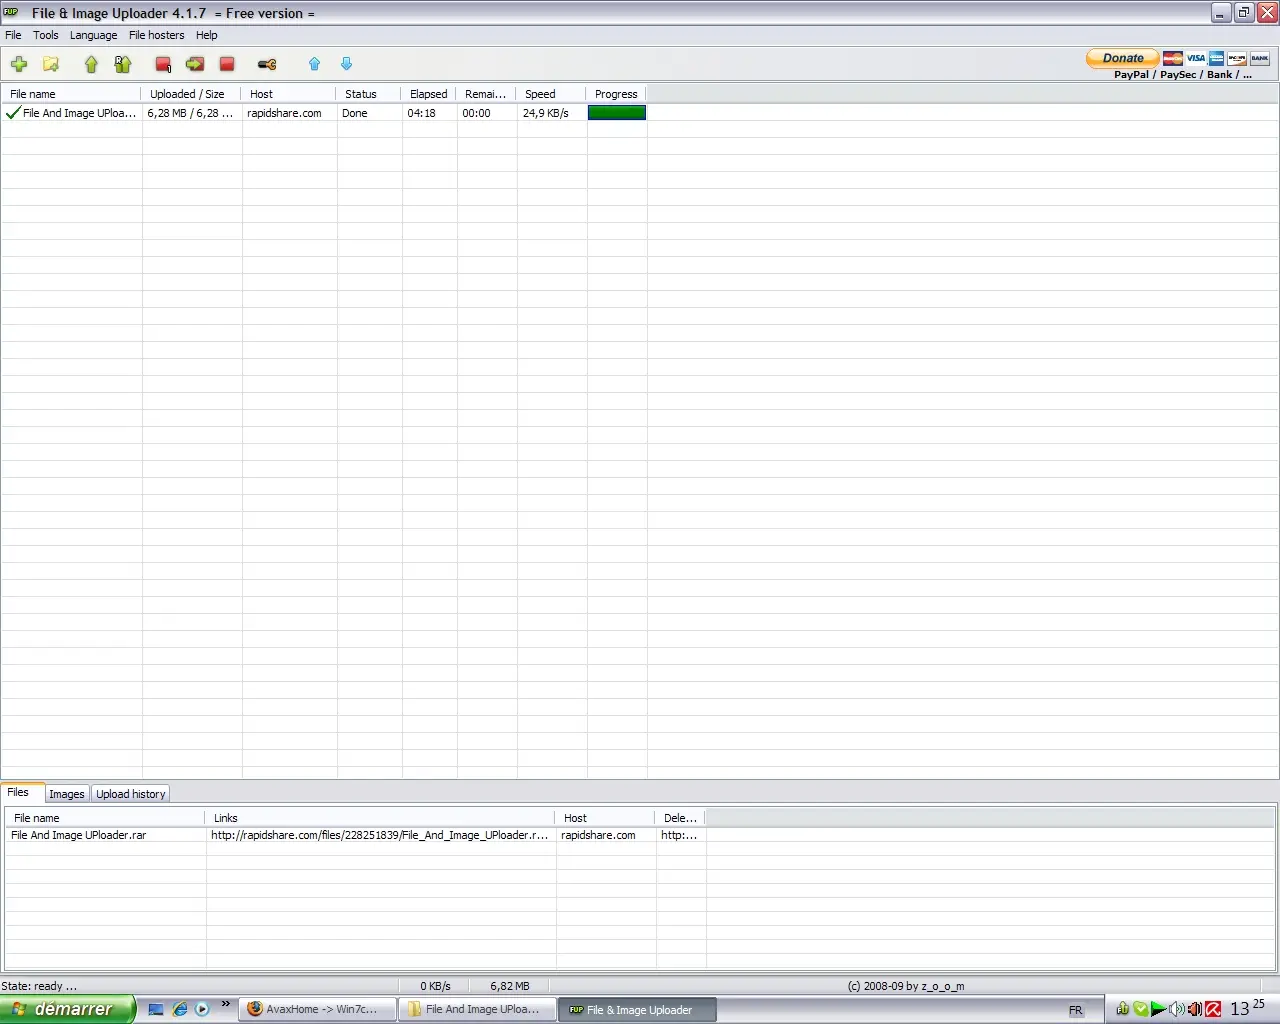Click the State: ready status text

(x=39, y=986)
